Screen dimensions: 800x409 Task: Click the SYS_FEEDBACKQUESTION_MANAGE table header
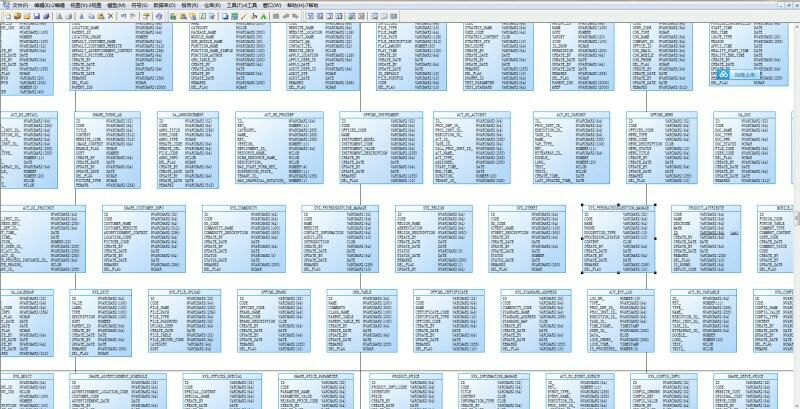[x=619, y=207]
